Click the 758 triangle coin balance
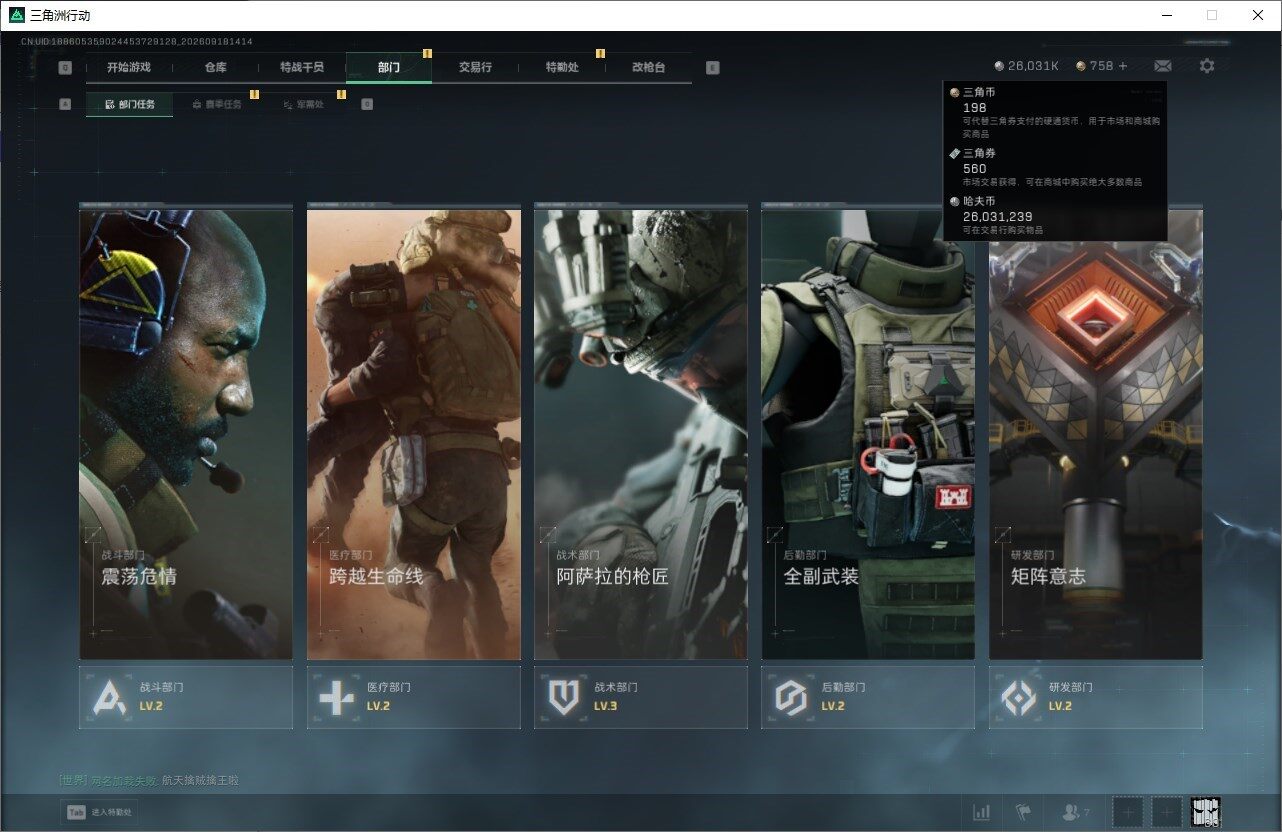Viewport: 1282px width, 832px height. [x=1094, y=66]
